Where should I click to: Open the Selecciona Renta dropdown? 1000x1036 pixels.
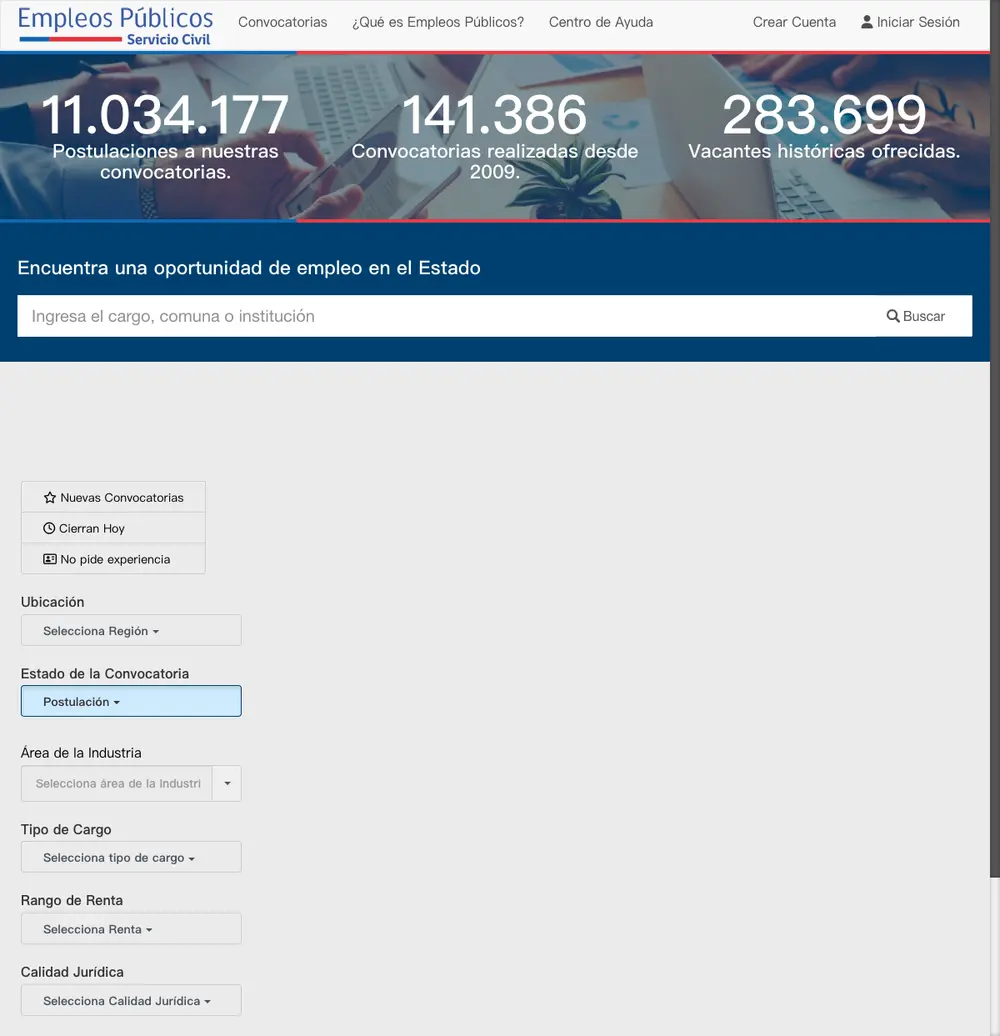(131, 929)
